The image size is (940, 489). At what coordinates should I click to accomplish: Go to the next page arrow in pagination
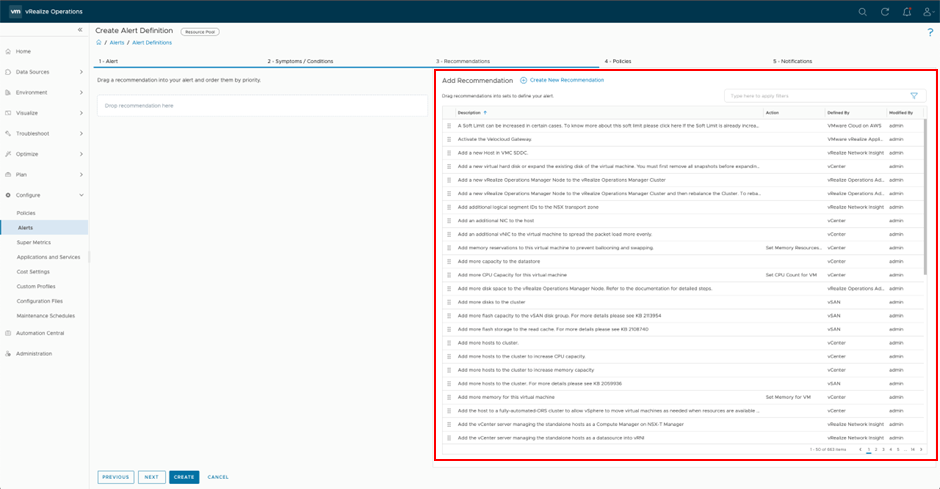921,449
